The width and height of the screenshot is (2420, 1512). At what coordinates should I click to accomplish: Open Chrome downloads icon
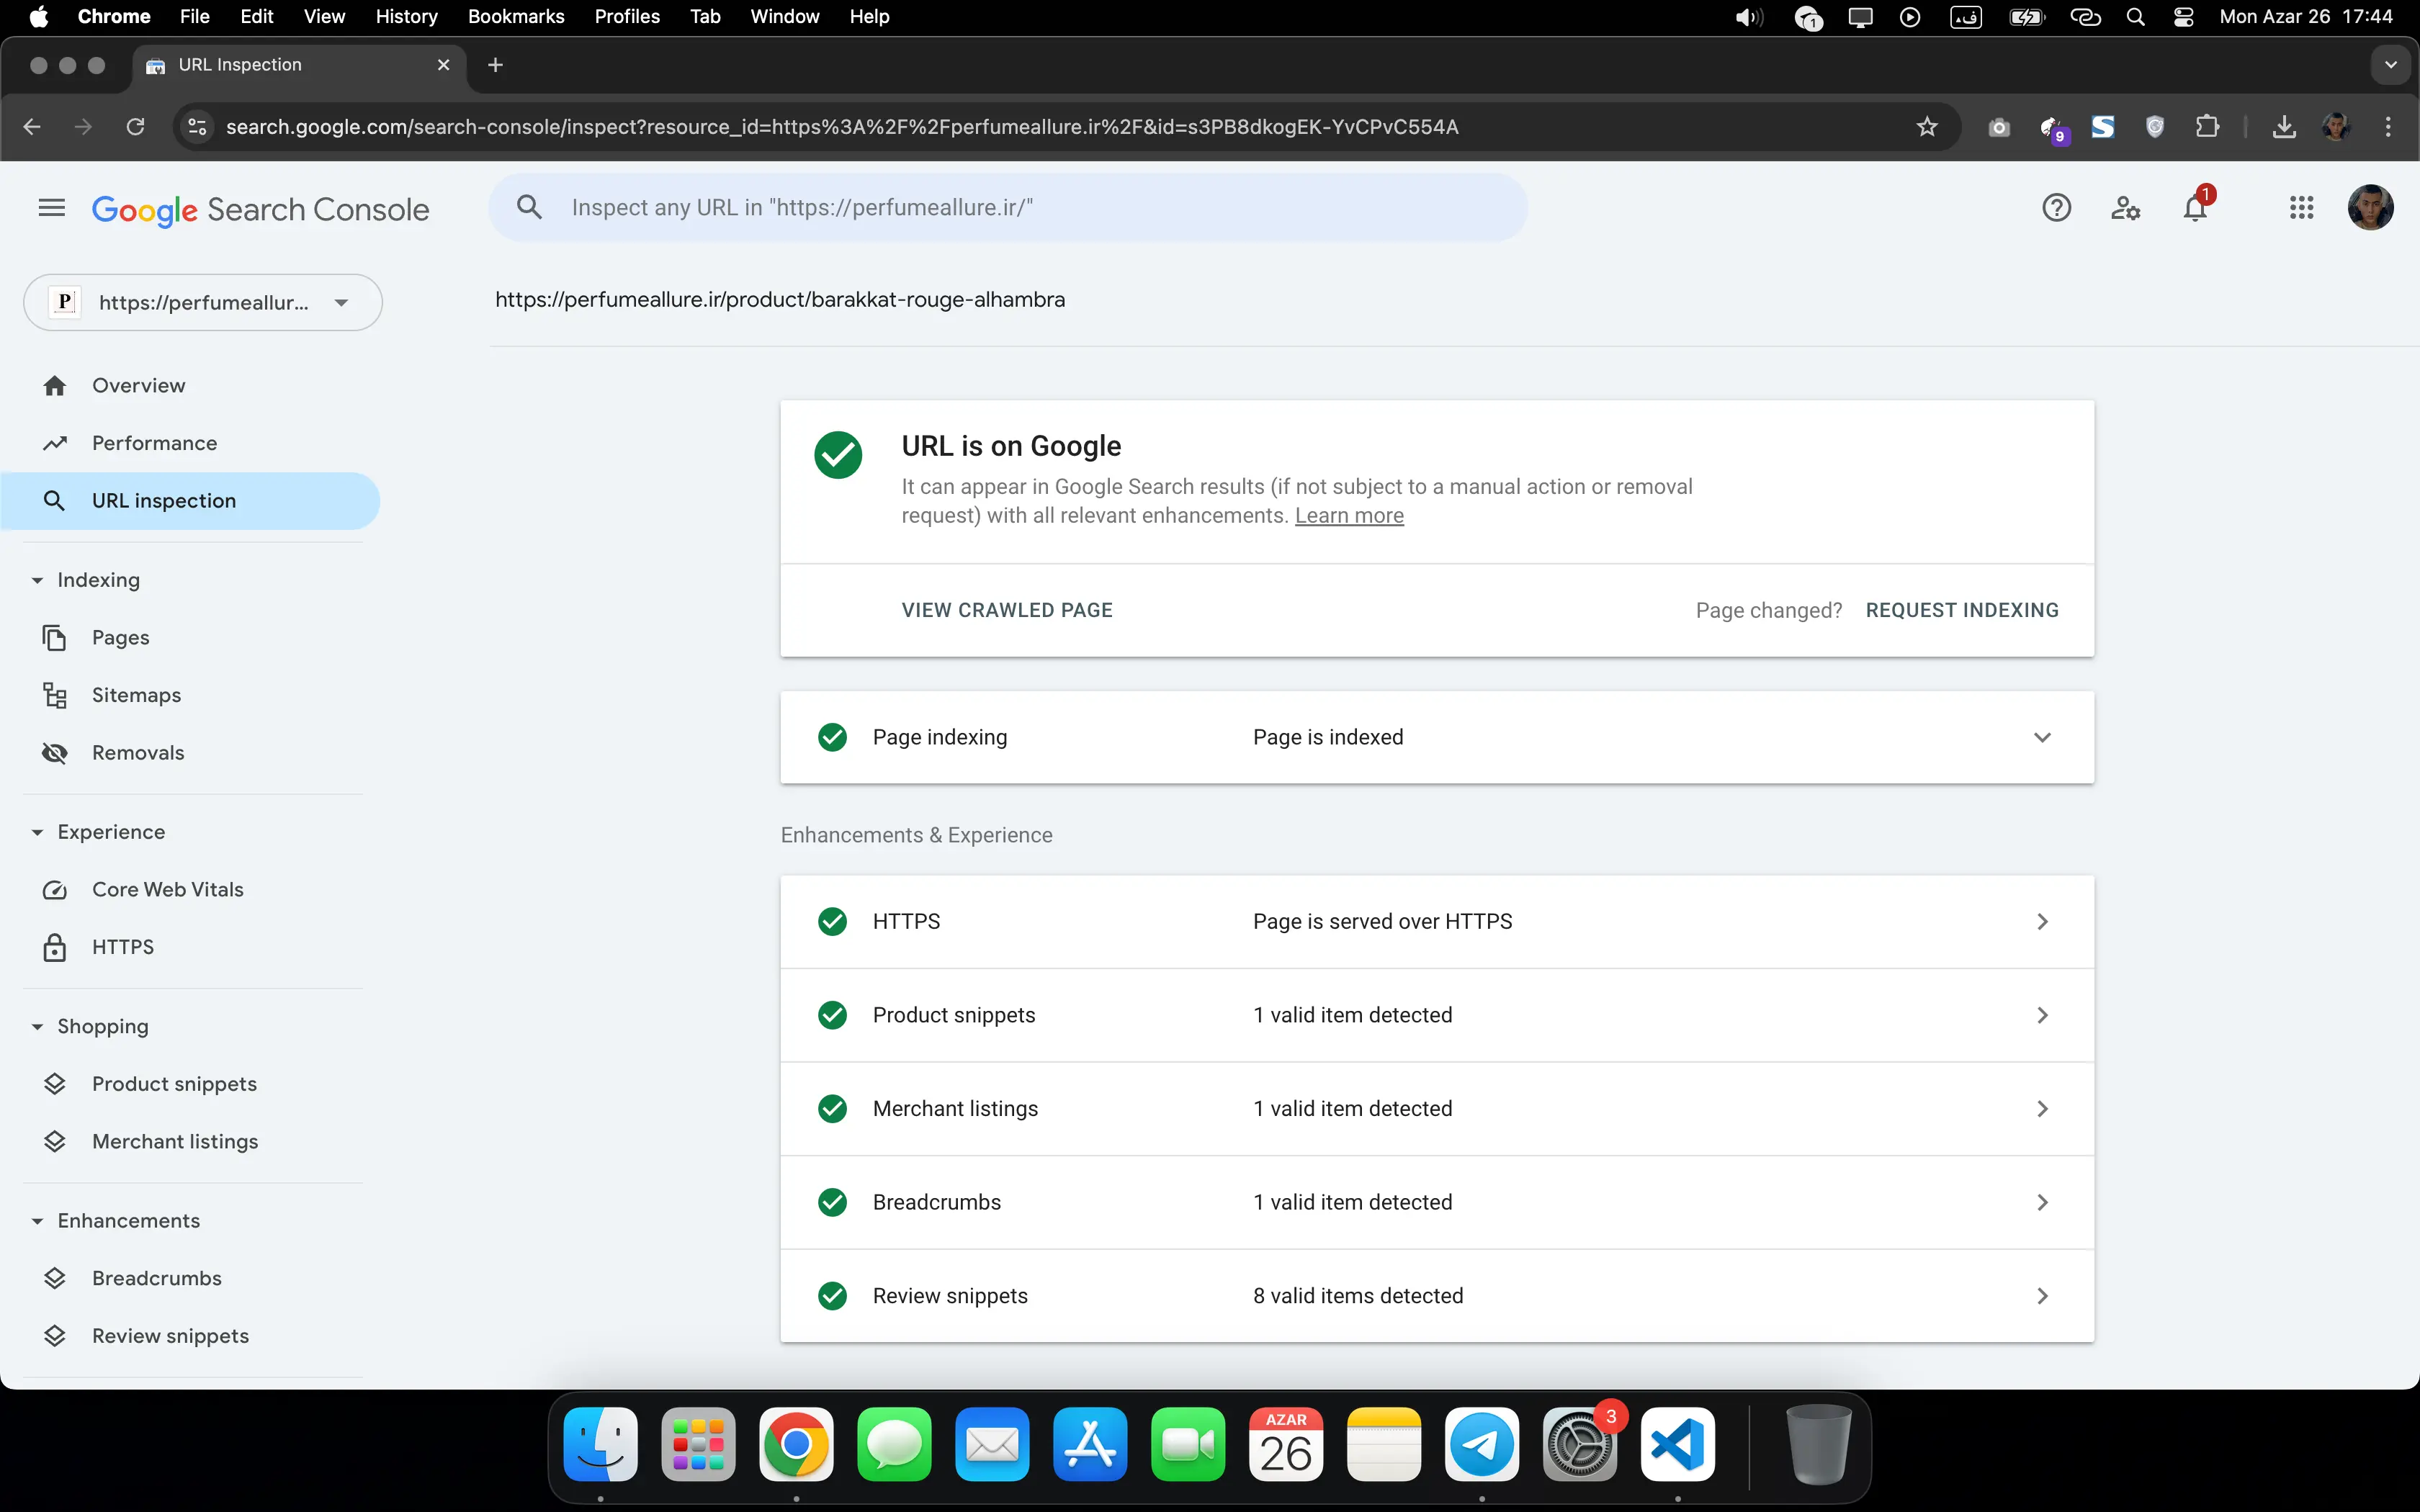coord(2284,127)
